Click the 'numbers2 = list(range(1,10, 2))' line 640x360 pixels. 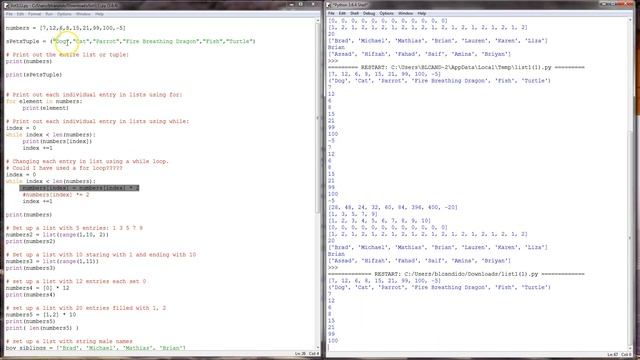point(57,235)
